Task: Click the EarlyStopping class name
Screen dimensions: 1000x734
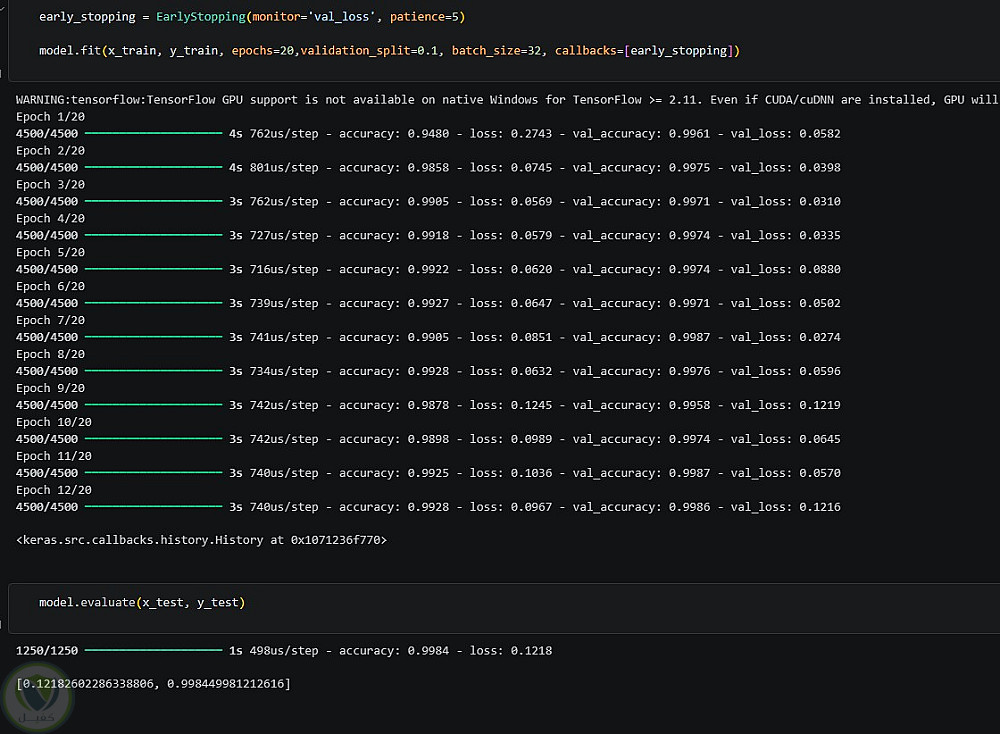Action: [201, 17]
